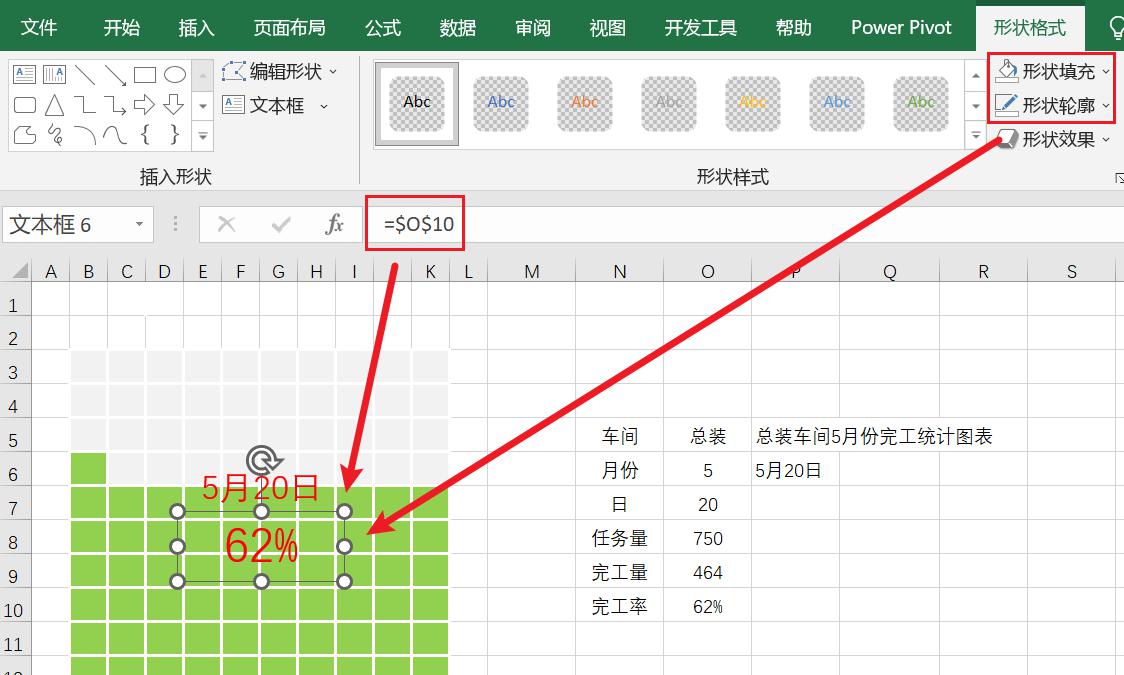Image resolution: width=1124 pixels, height=675 pixels.
Task: Select row 8 header
Action: (x=14, y=542)
